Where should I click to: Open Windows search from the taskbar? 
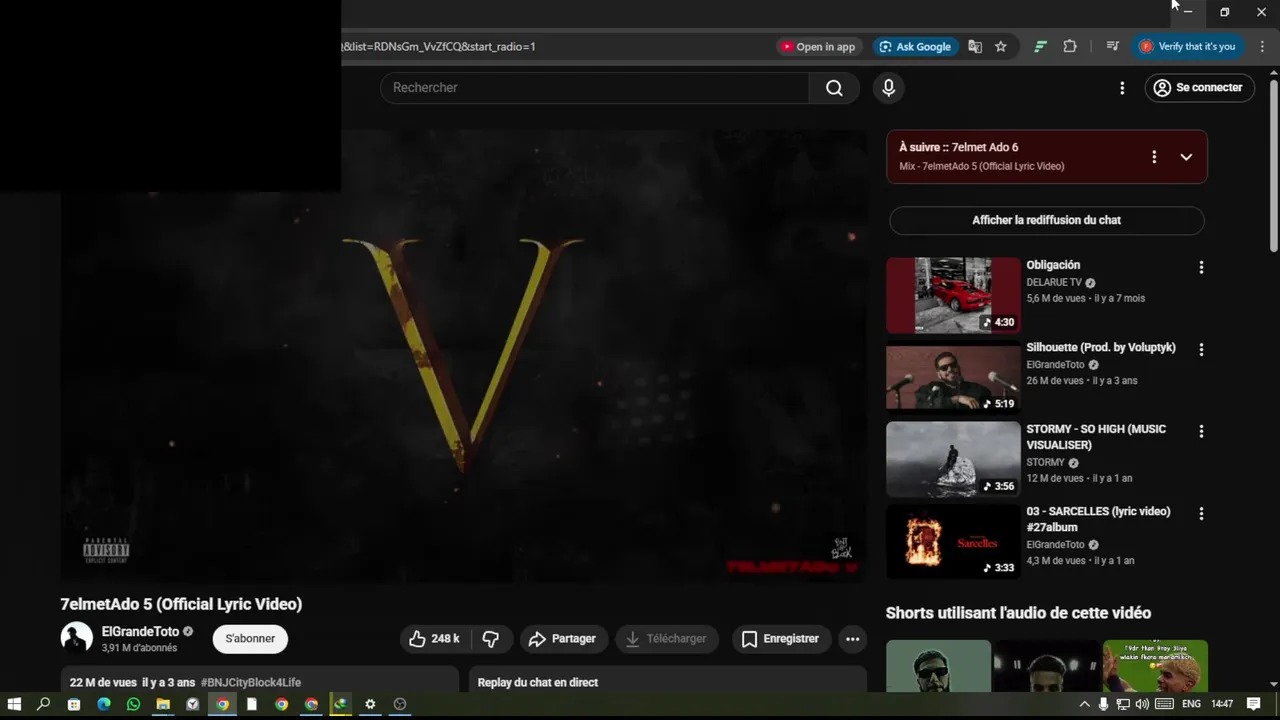pyautogui.click(x=43, y=704)
